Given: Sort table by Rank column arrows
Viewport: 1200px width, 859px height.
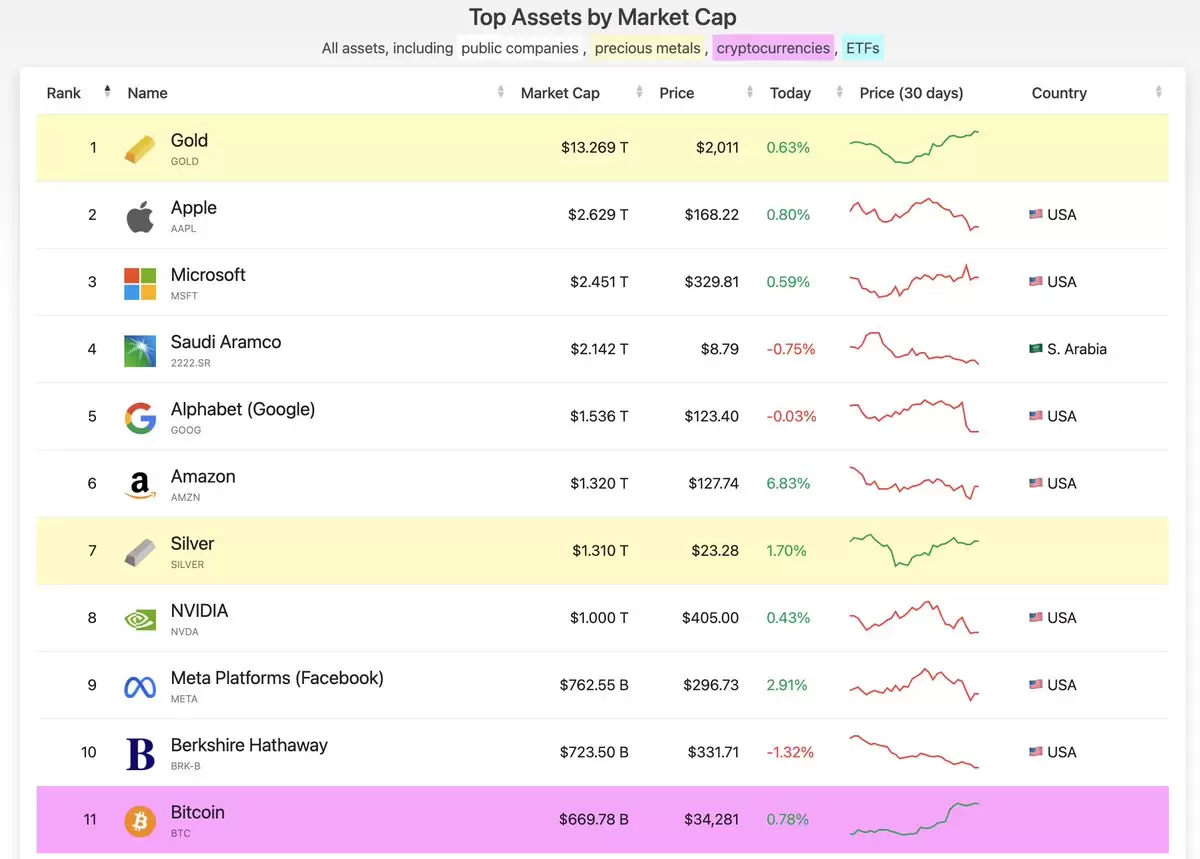Looking at the screenshot, I should (x=107, y=93).
